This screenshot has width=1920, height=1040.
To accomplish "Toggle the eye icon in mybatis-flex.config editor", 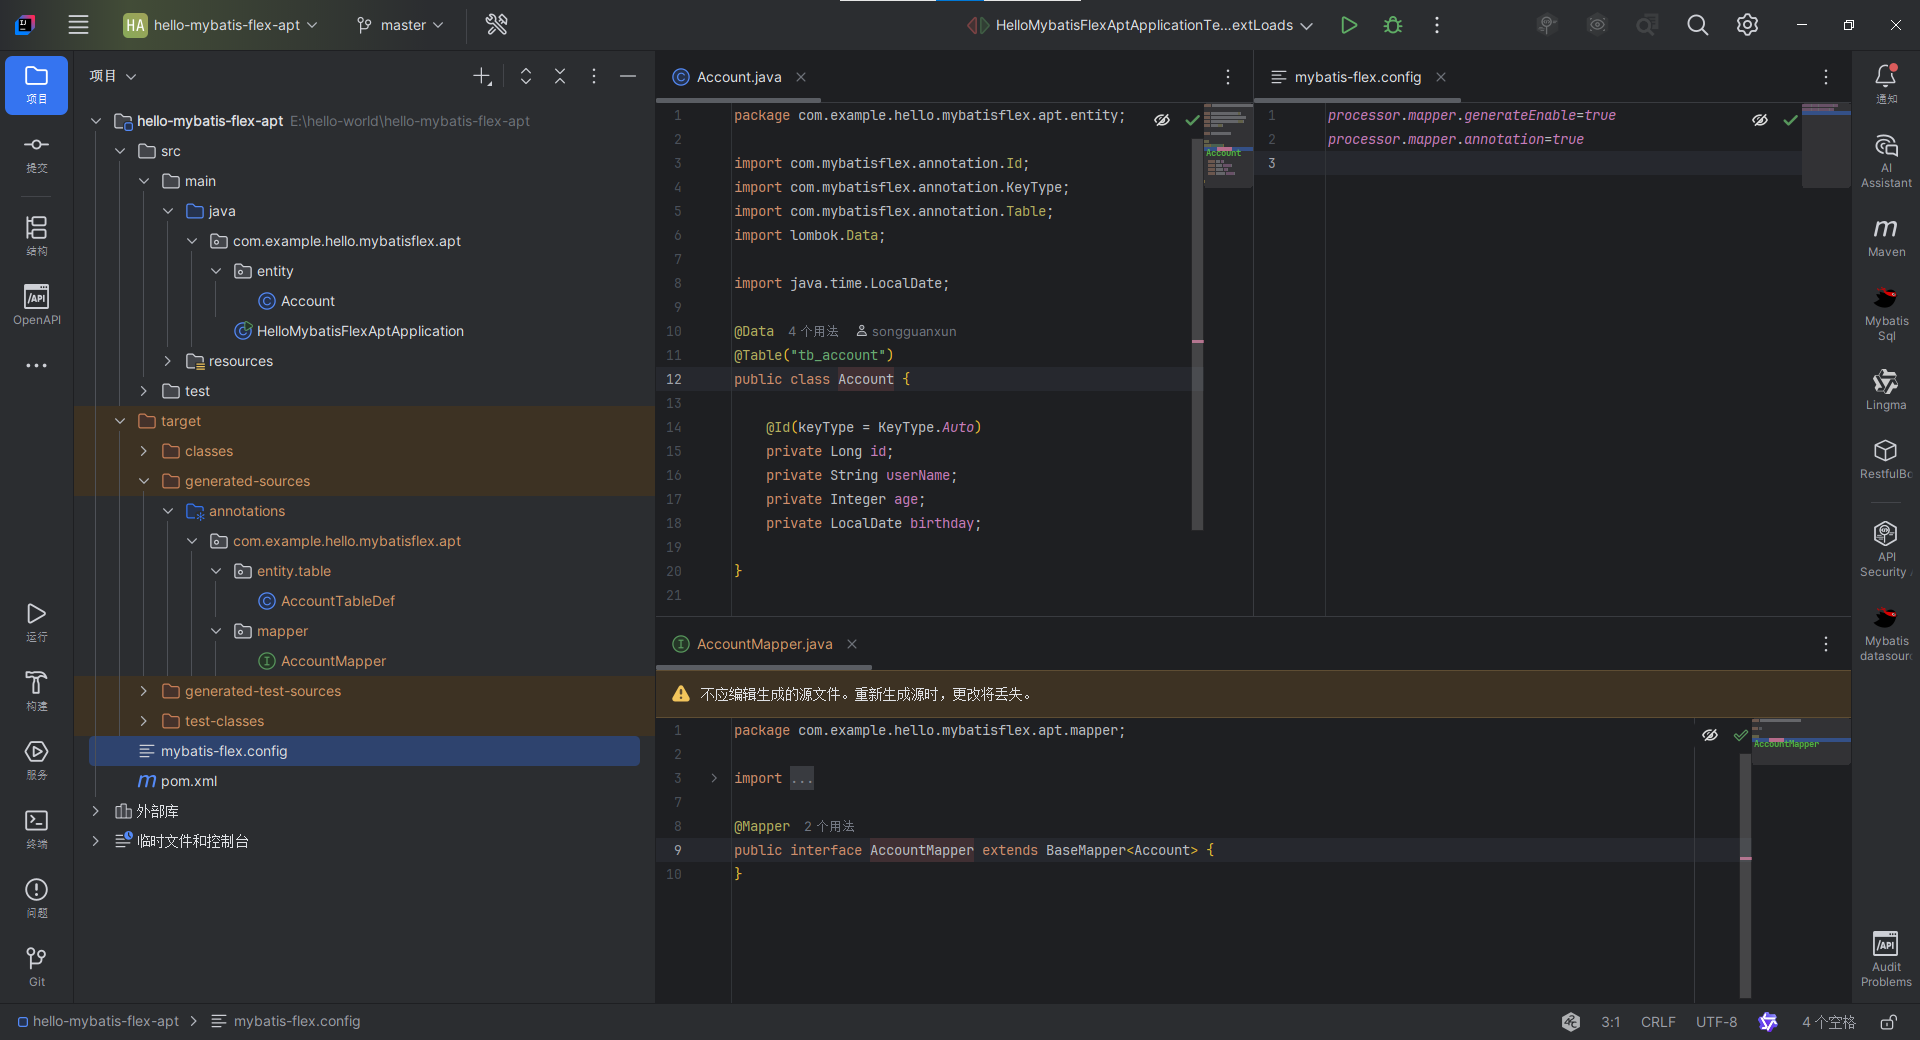I will [x=1760, y=119].
